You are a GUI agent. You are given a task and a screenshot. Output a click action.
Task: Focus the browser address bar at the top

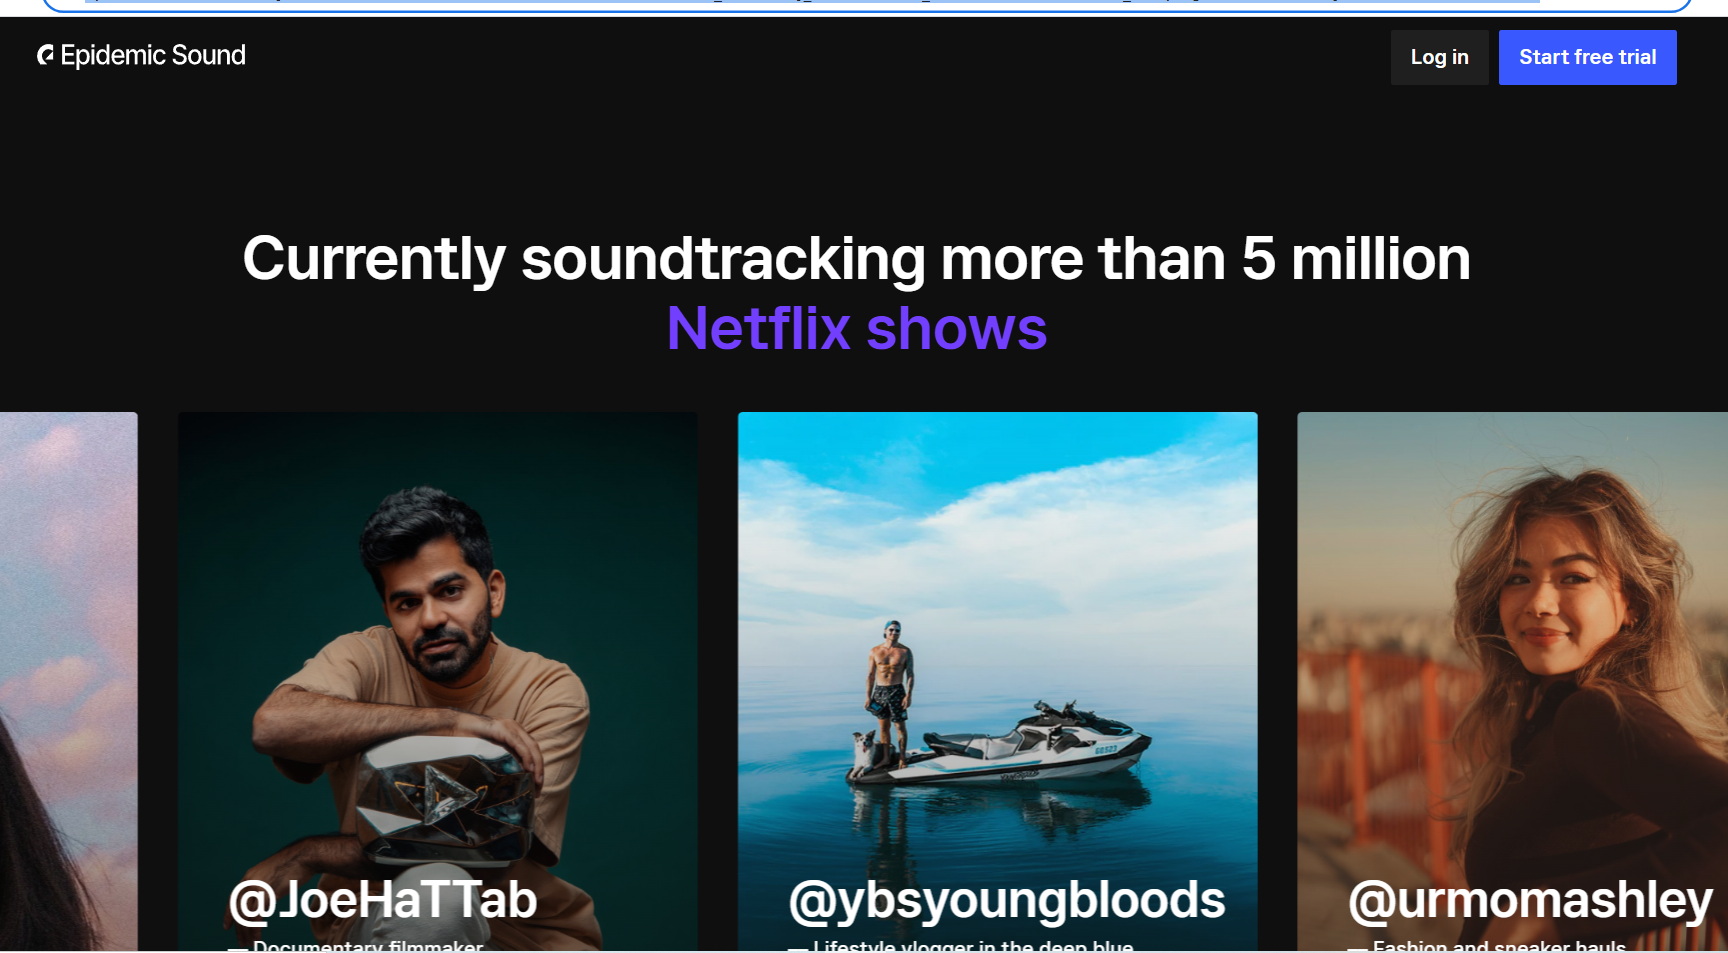click(866, 5)
